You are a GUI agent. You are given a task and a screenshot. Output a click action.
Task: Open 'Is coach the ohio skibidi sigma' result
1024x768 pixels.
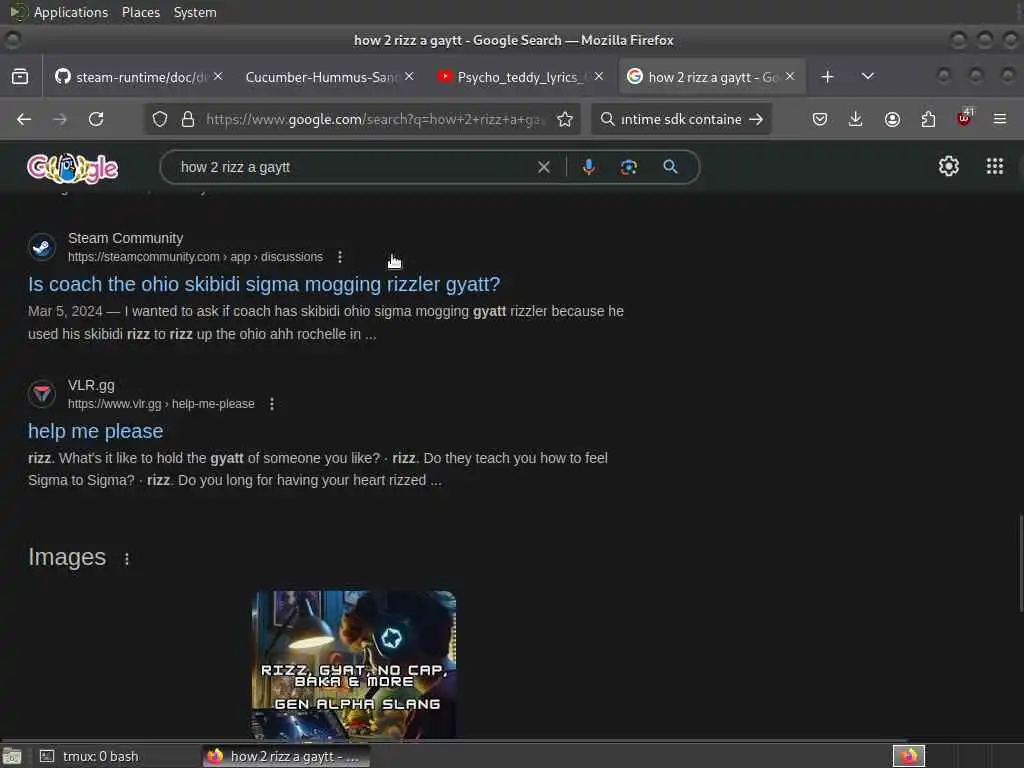(264, 285)
